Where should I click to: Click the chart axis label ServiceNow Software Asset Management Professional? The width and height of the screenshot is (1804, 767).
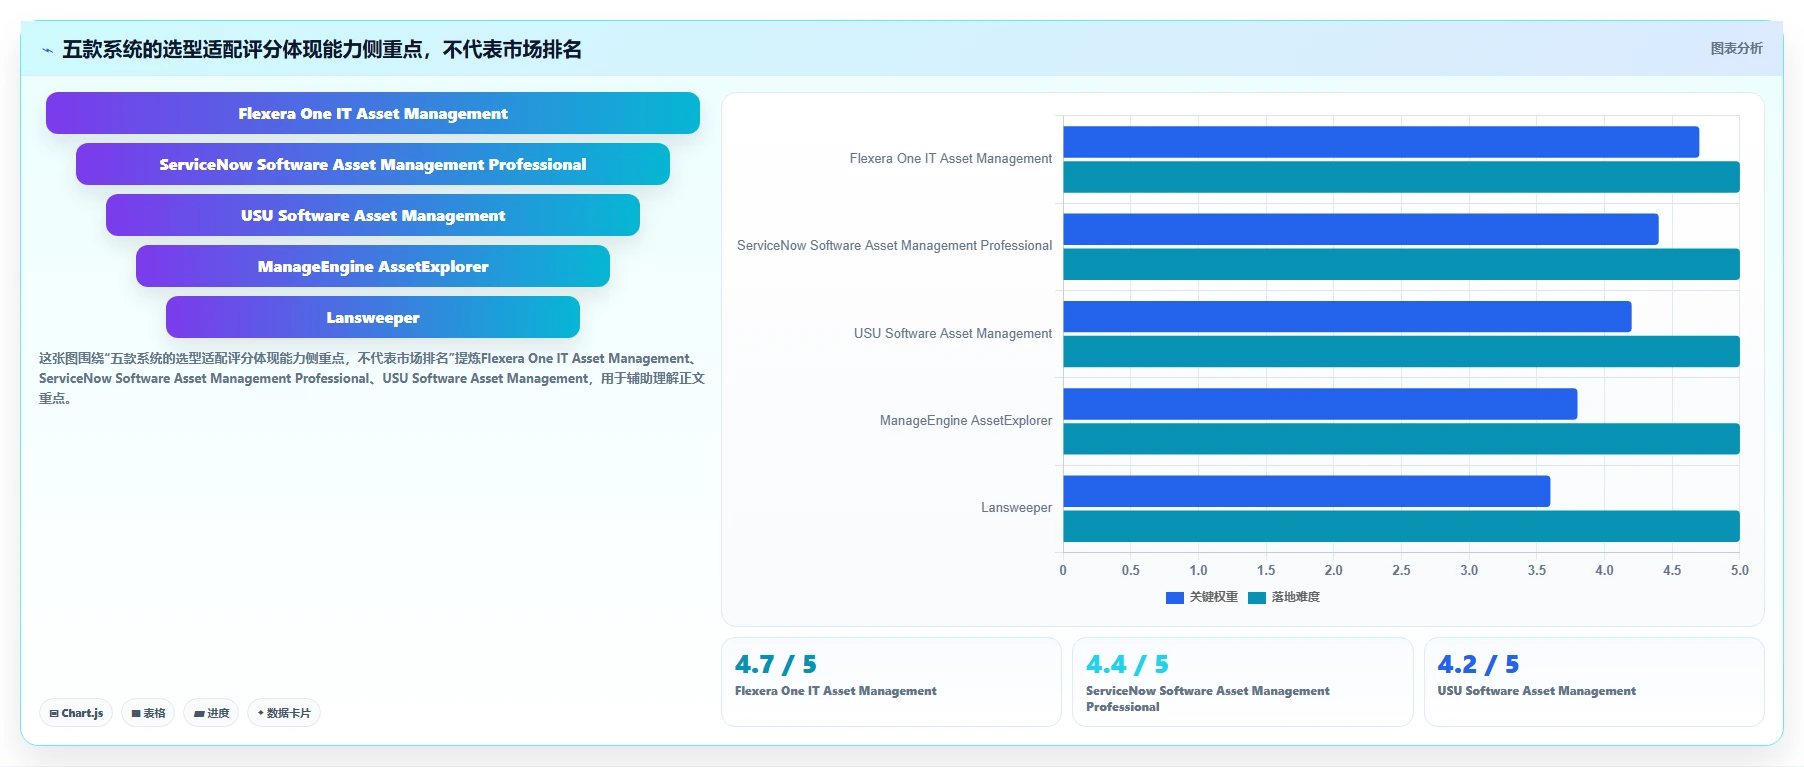point(895,245)
